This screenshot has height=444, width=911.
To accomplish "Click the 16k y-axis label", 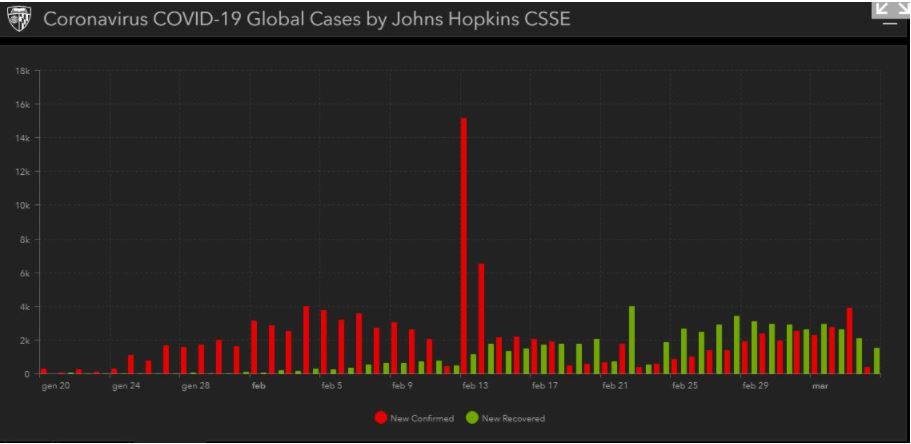I will [x=23, y=105].
